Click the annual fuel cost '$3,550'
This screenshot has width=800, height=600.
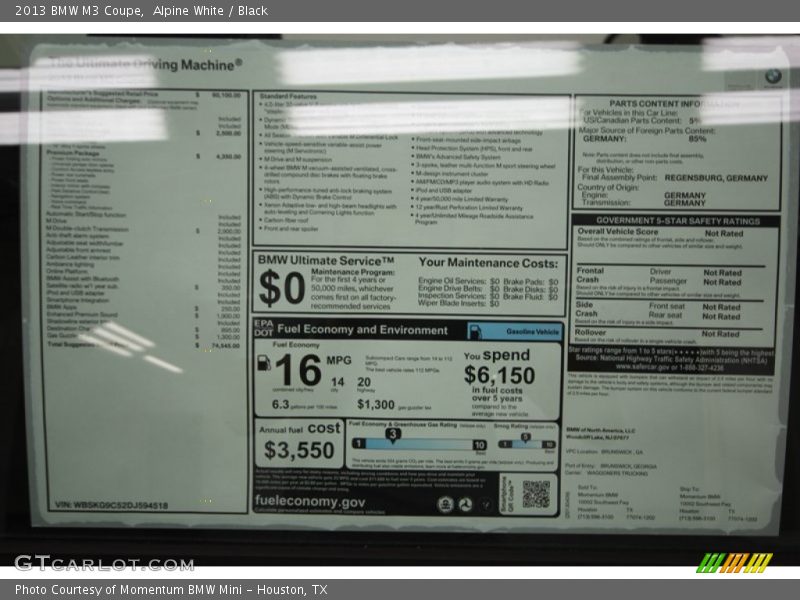299,450
